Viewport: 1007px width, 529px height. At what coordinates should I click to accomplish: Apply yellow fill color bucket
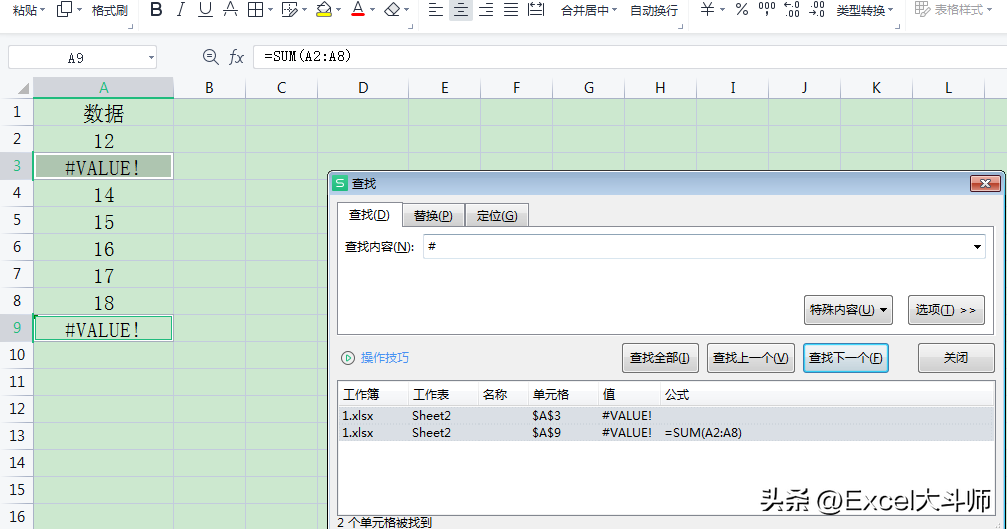(x=324, y=10)
